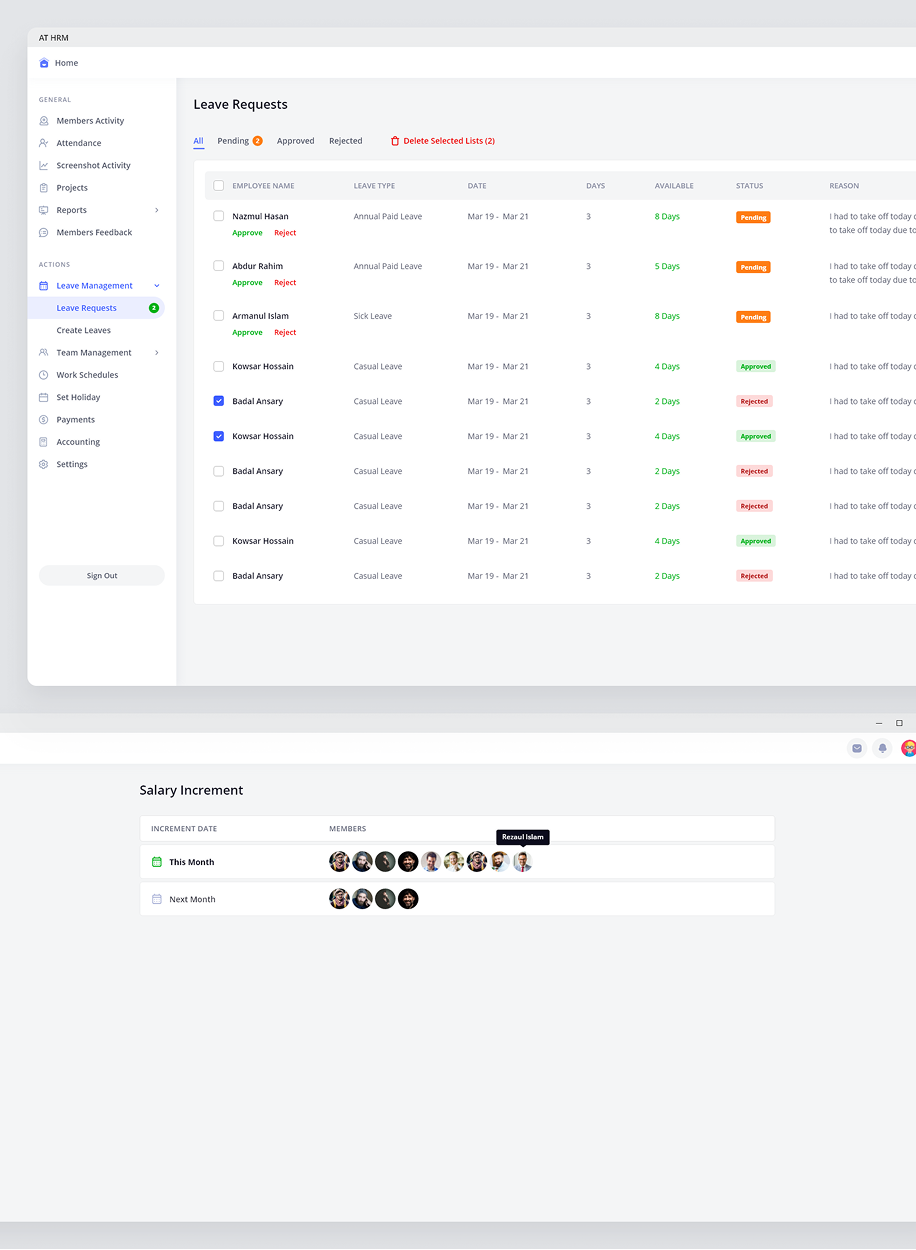The height and width of the screenshot is (1250, 916).
Task: Click the calendar icon for Next Month
Action: click(157, 899)
